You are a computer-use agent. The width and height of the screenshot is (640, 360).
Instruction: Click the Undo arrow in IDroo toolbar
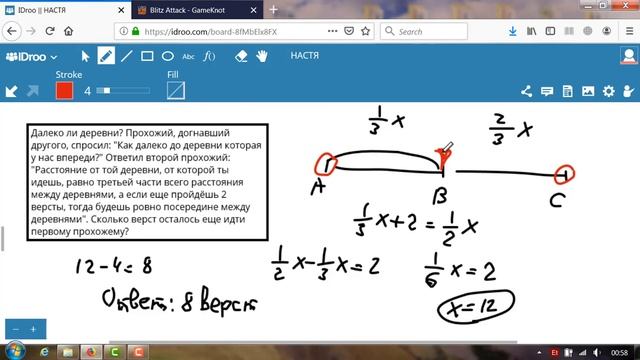pyautogui.click(x=11, y=91)
